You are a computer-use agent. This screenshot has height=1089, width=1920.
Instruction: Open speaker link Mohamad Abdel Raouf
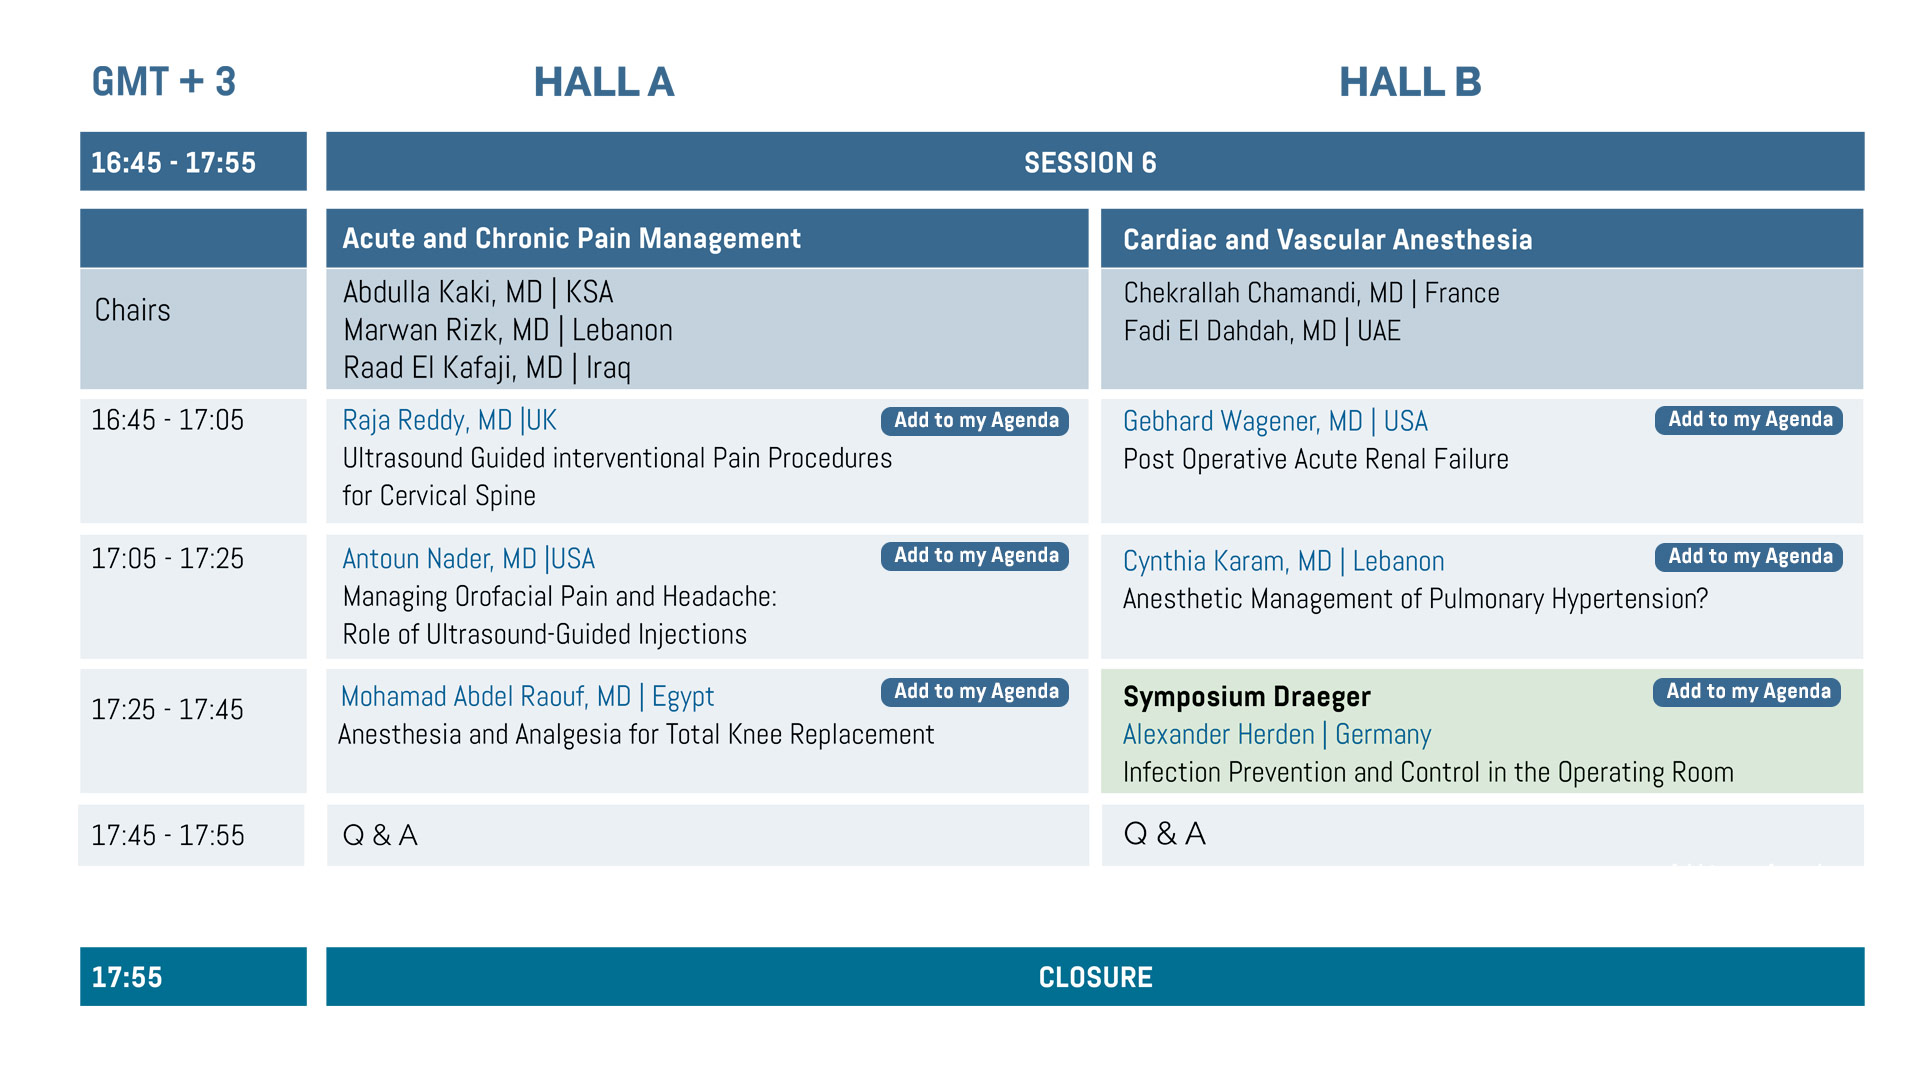pos(527,697)
